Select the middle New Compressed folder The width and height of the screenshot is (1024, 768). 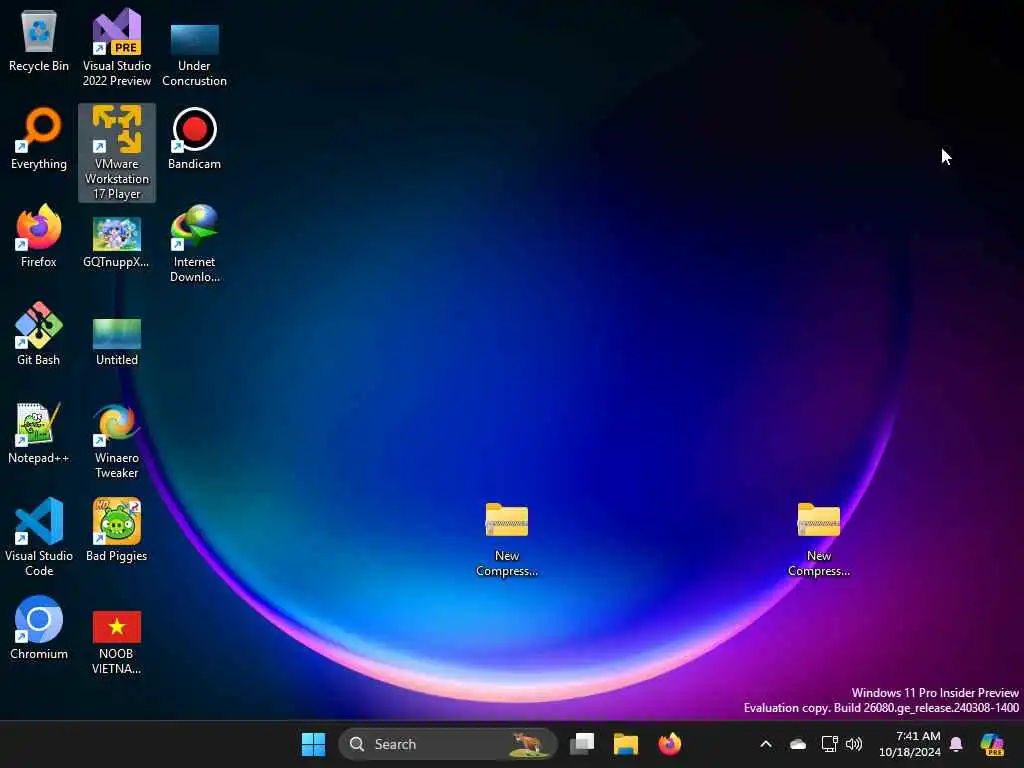tap(507, 539)
